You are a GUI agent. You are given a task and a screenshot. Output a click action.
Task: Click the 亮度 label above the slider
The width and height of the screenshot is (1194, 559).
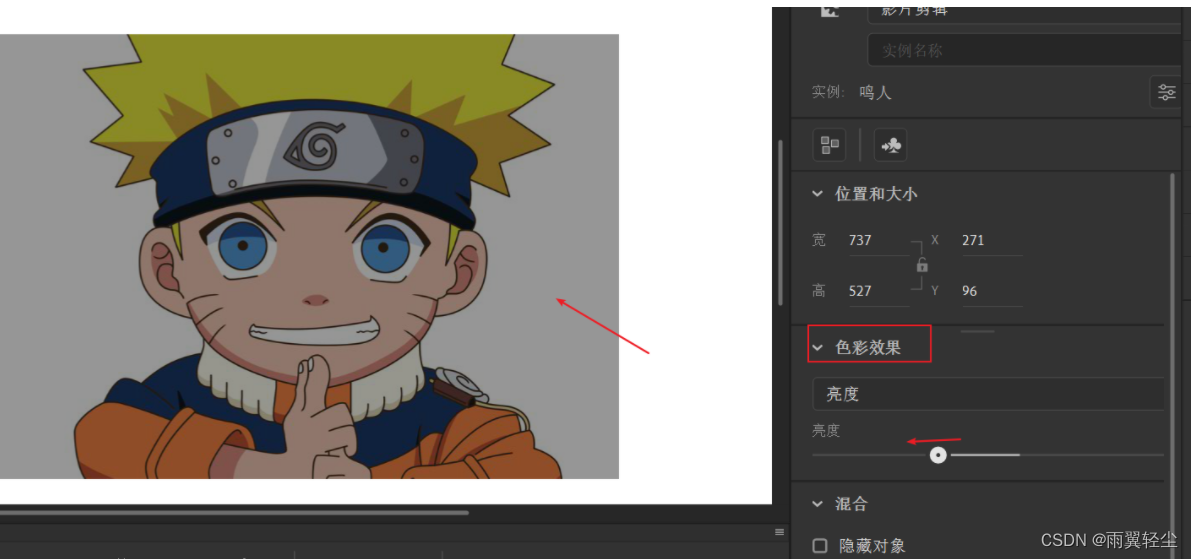coord(825,431)
